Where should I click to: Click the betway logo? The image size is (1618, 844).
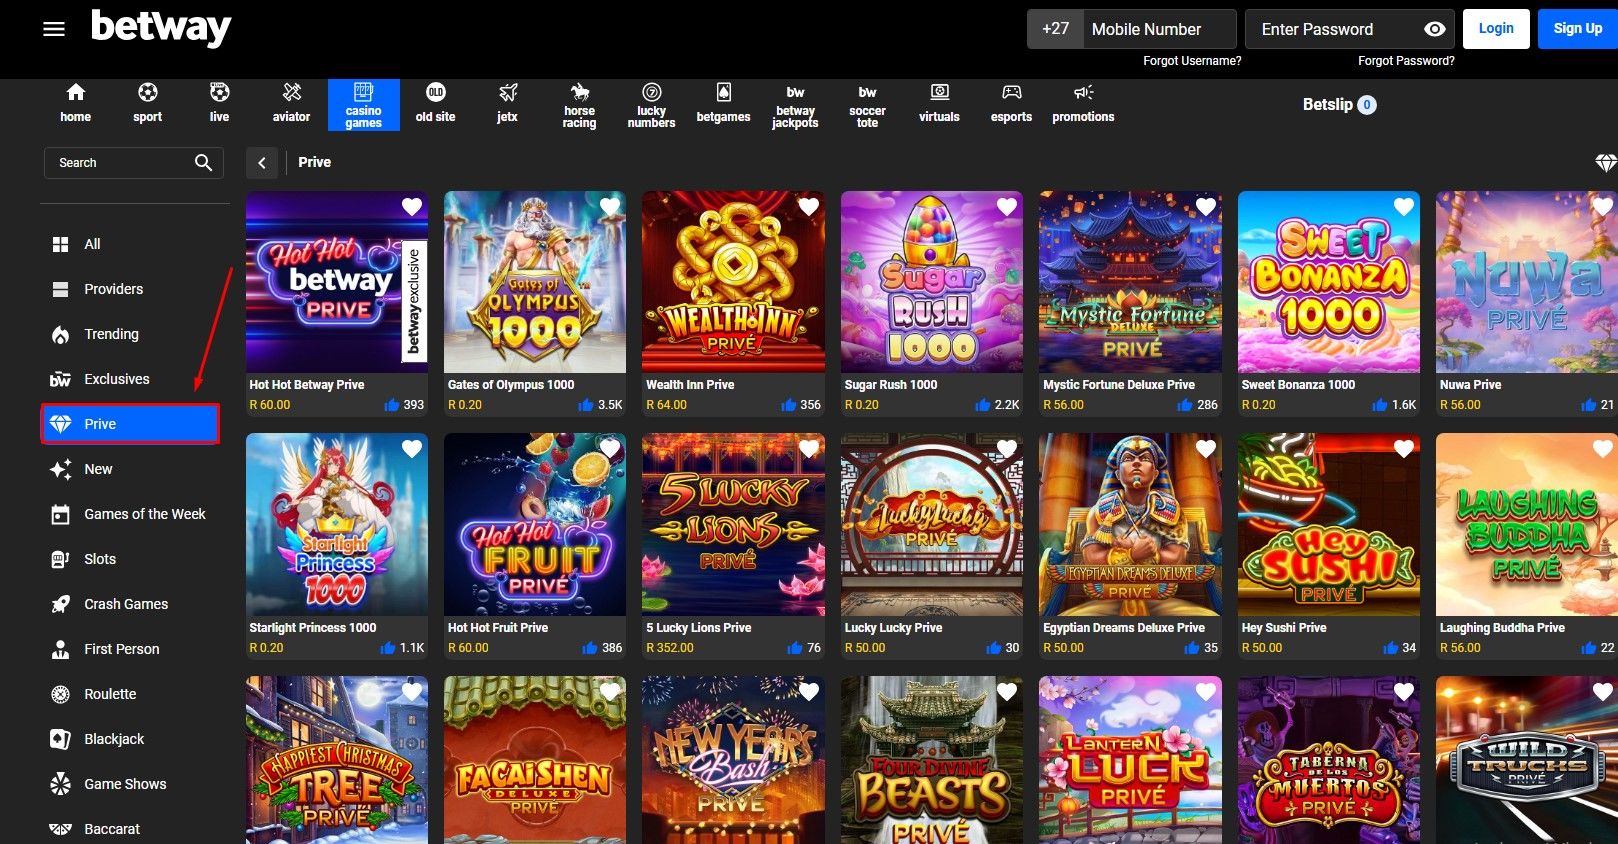(161, 28)
